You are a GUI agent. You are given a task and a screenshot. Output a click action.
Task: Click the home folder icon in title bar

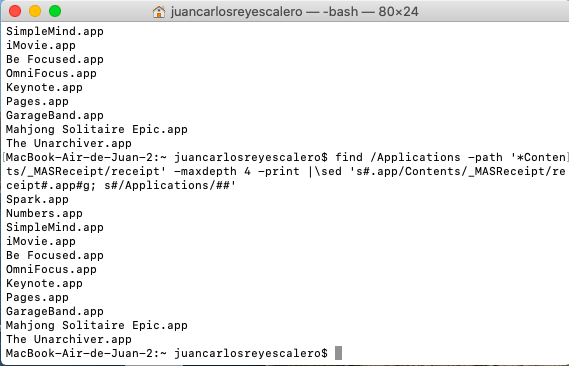click(x=159, y=12)
